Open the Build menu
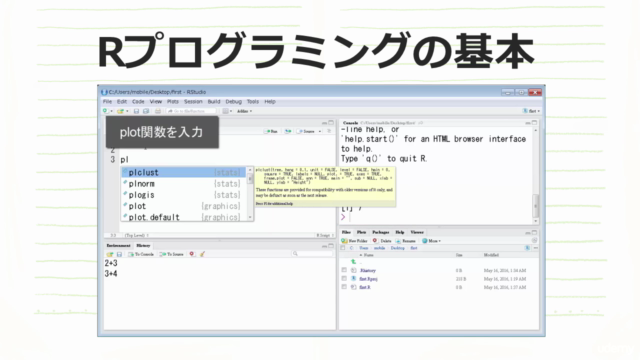 click(214, 102)
